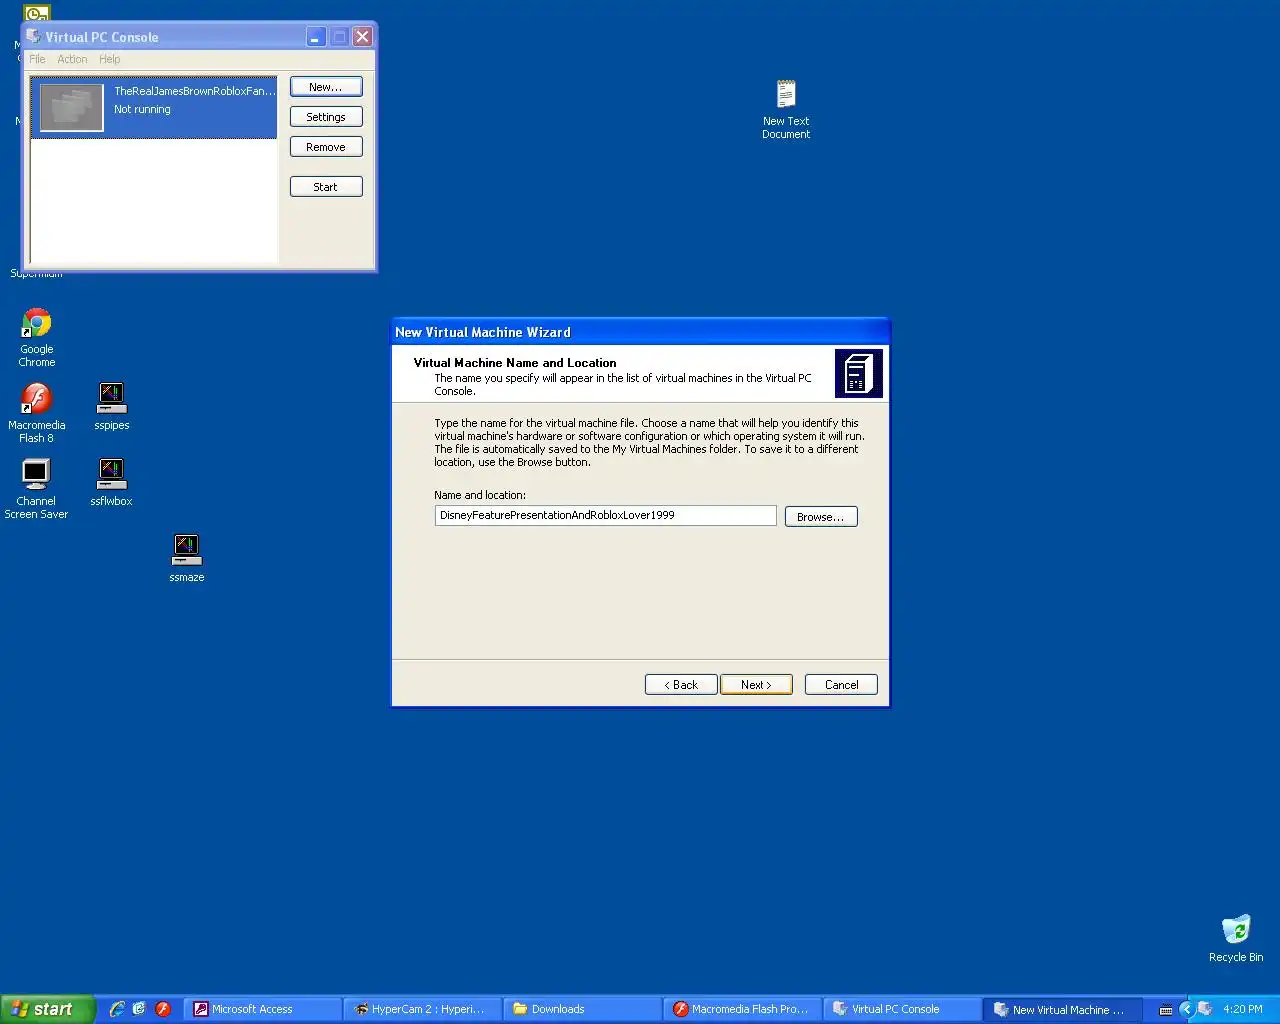Open the Google Chrome desktop icon
Image resolution: width=1280 pixels, height=1024 pixels.
point(37,338)
